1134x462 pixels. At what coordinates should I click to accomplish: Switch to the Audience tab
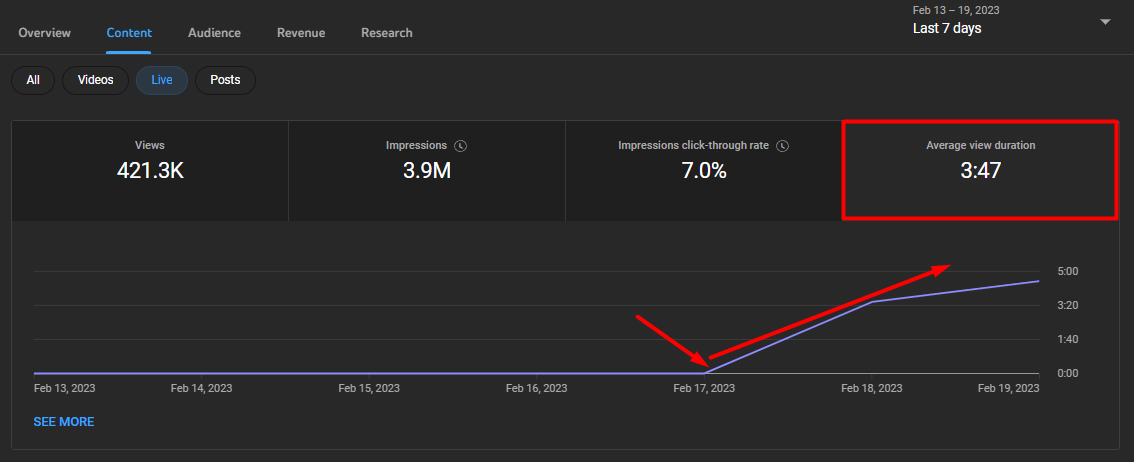(x=214, y=33)
